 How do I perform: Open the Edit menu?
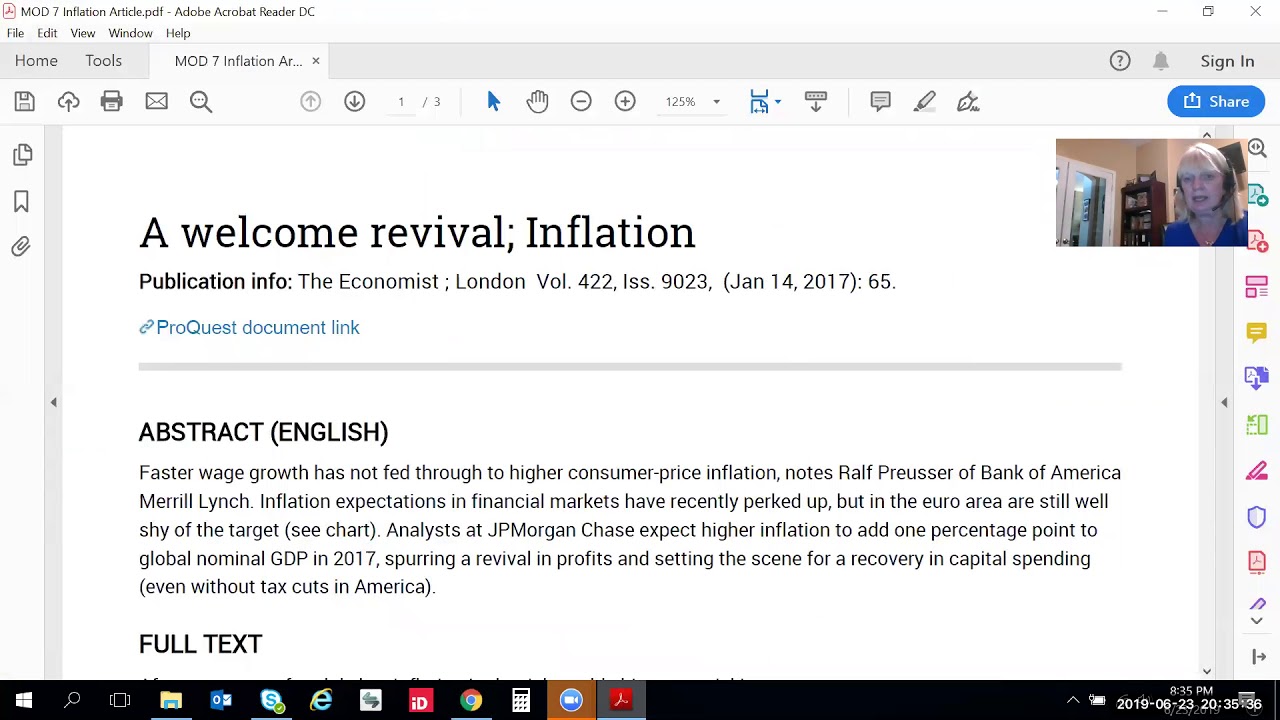[x=47, y=33]
